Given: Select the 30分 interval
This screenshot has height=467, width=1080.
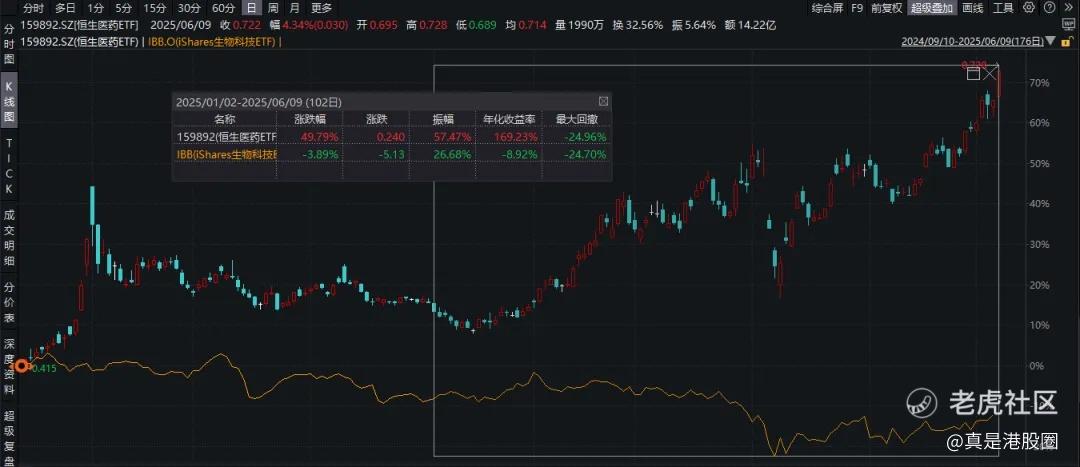Looking at the screenshot, I should (x=189, y=8).
